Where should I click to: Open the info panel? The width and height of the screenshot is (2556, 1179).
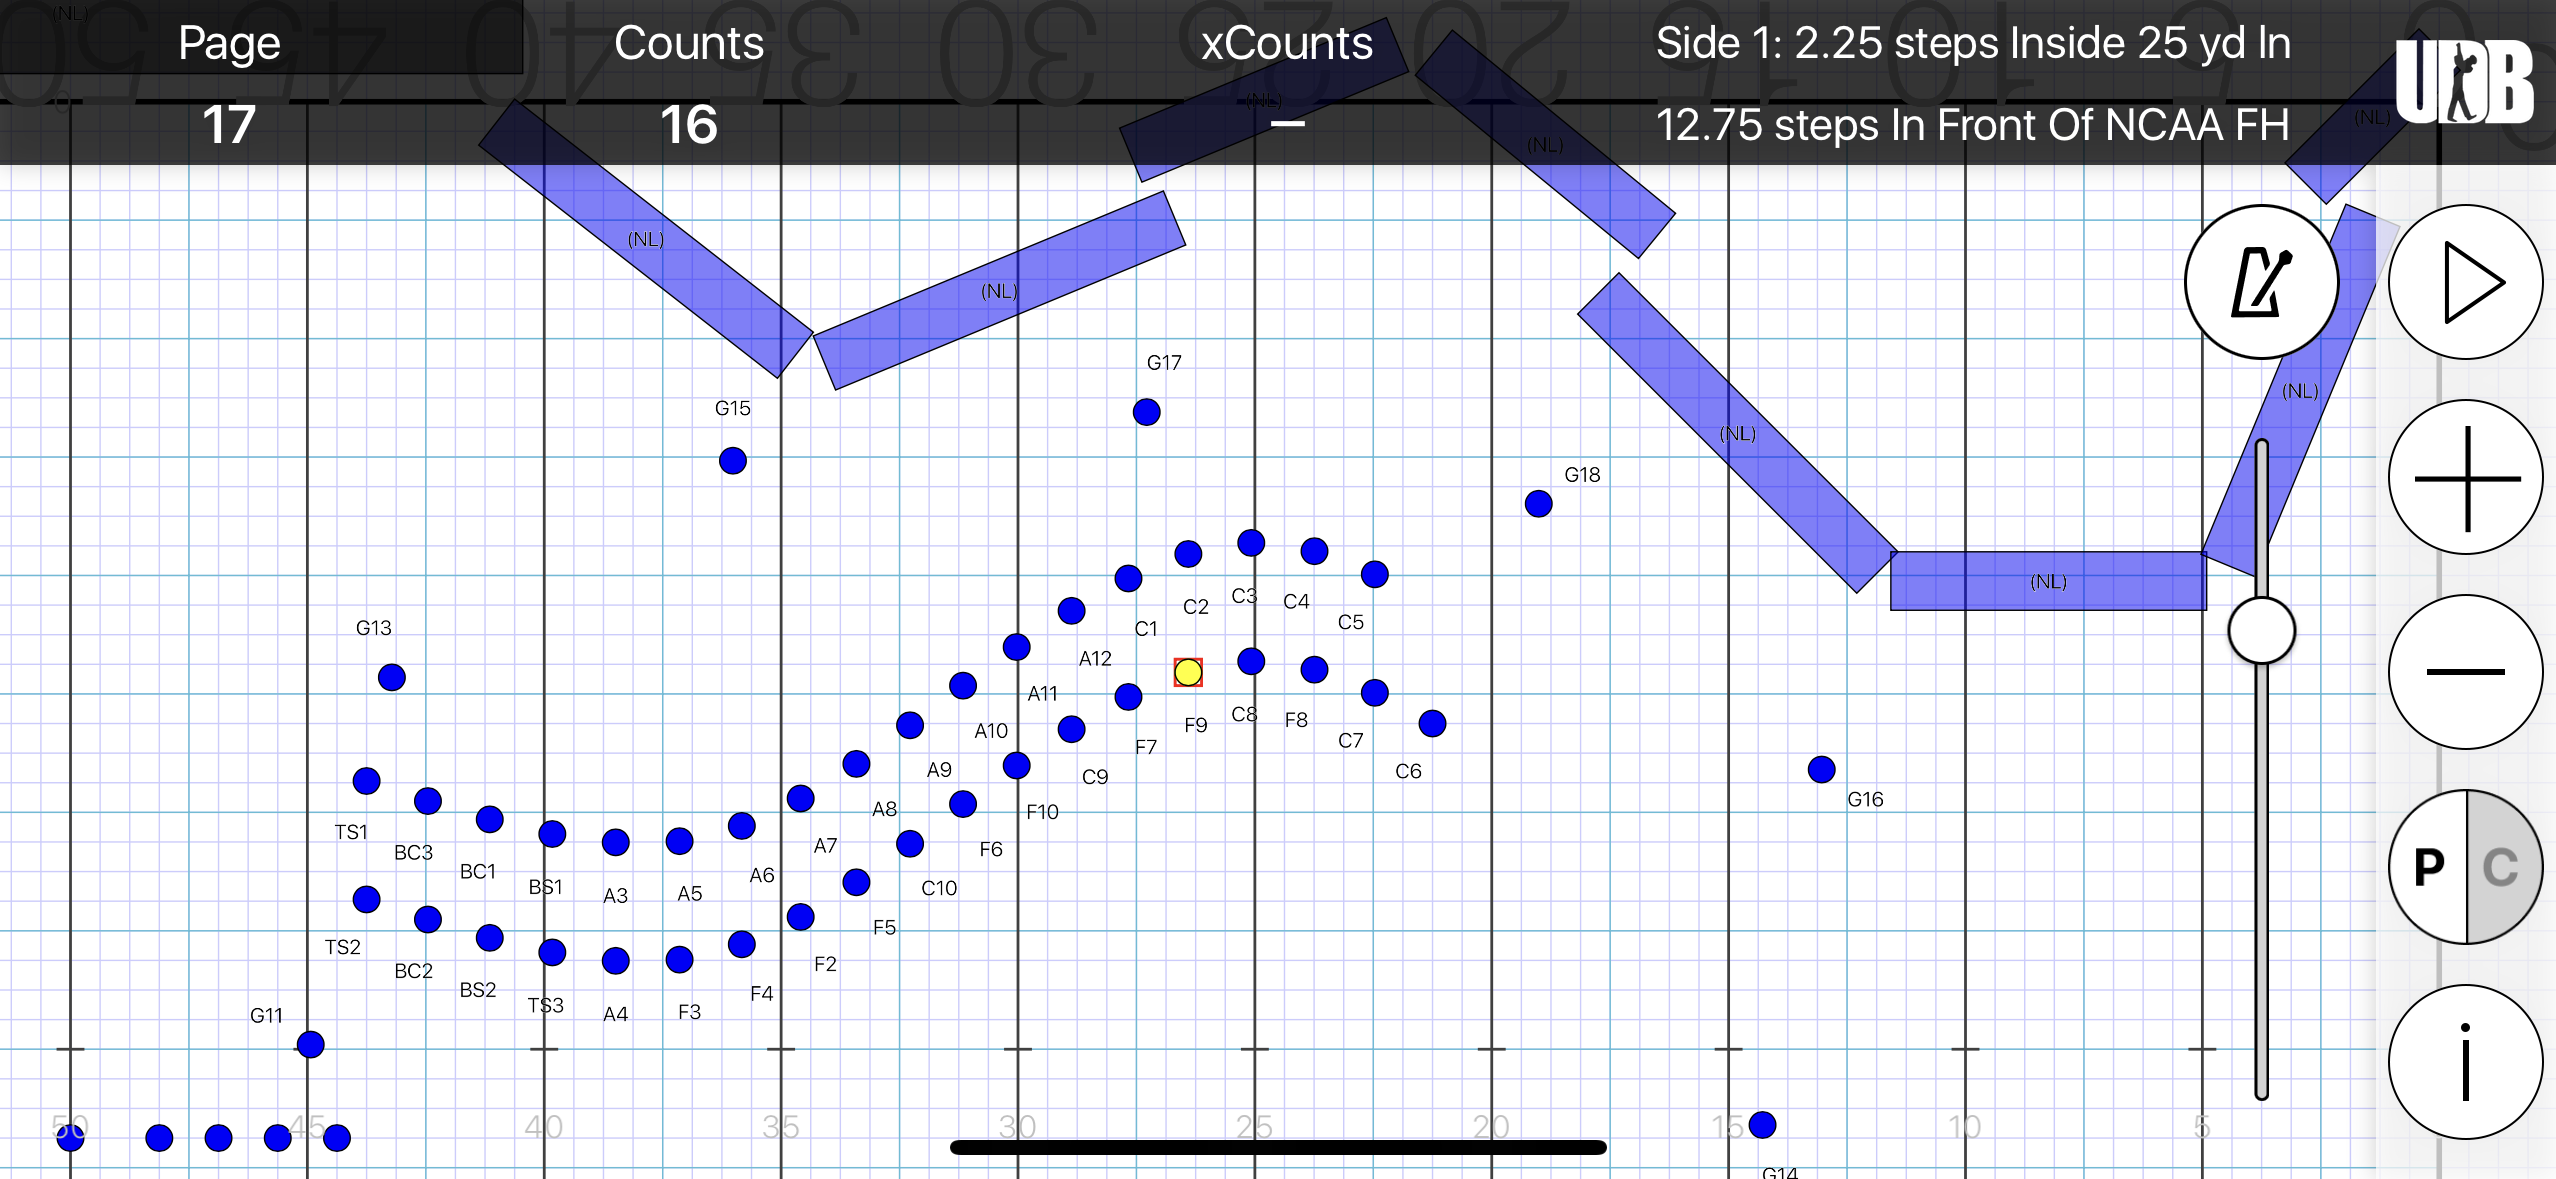tap(2465, 1062)
